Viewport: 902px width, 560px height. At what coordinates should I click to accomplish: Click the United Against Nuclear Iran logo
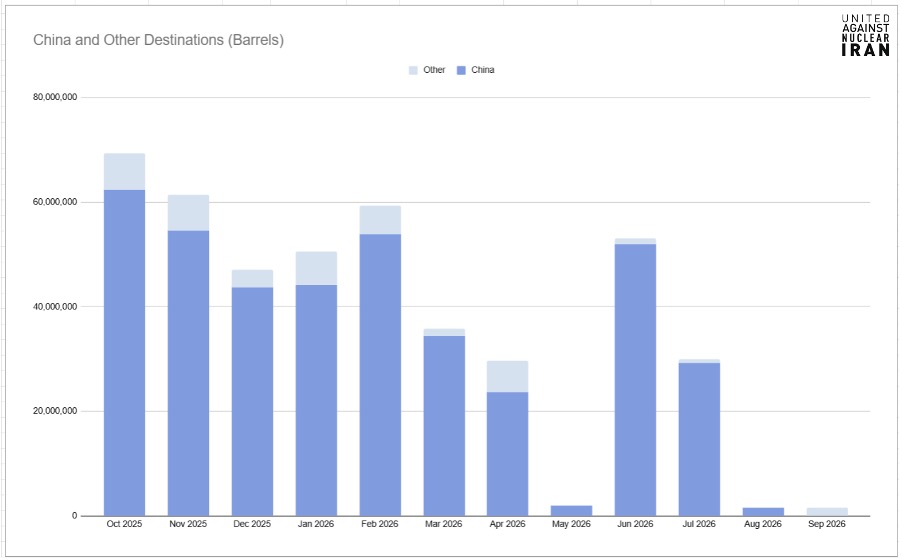point(865,35)
